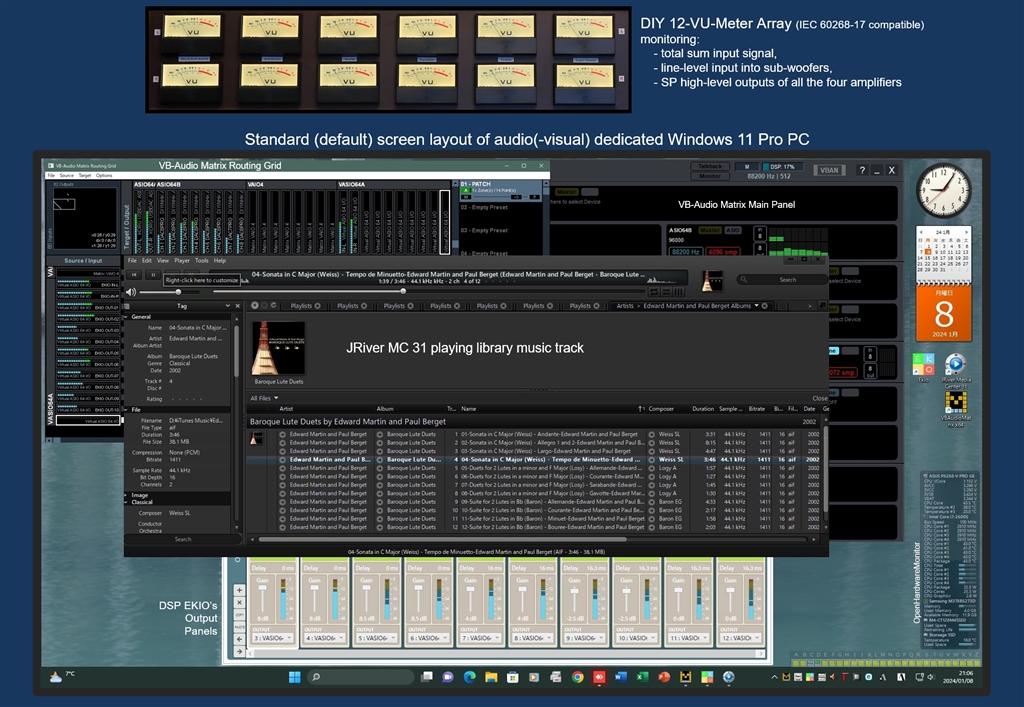Pause playback in JRiver player
This screenshot has width=1024, height=707.
[153, 274]
